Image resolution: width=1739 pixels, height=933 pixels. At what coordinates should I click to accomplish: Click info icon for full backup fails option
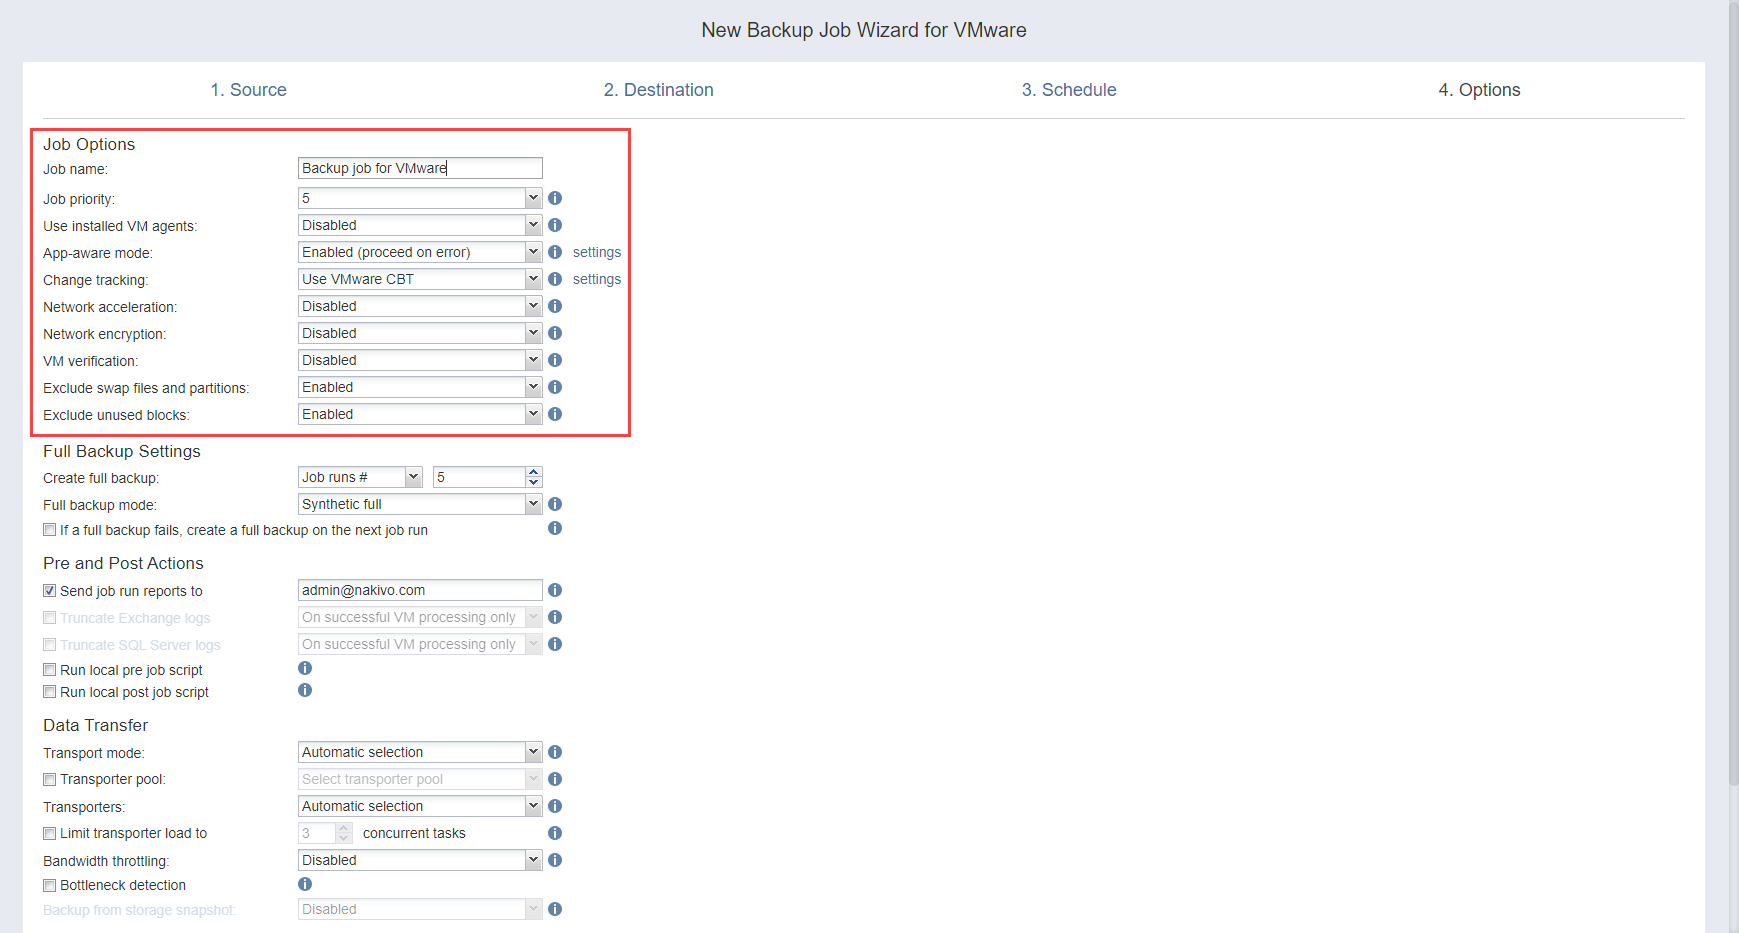click(x=555, y=528)
